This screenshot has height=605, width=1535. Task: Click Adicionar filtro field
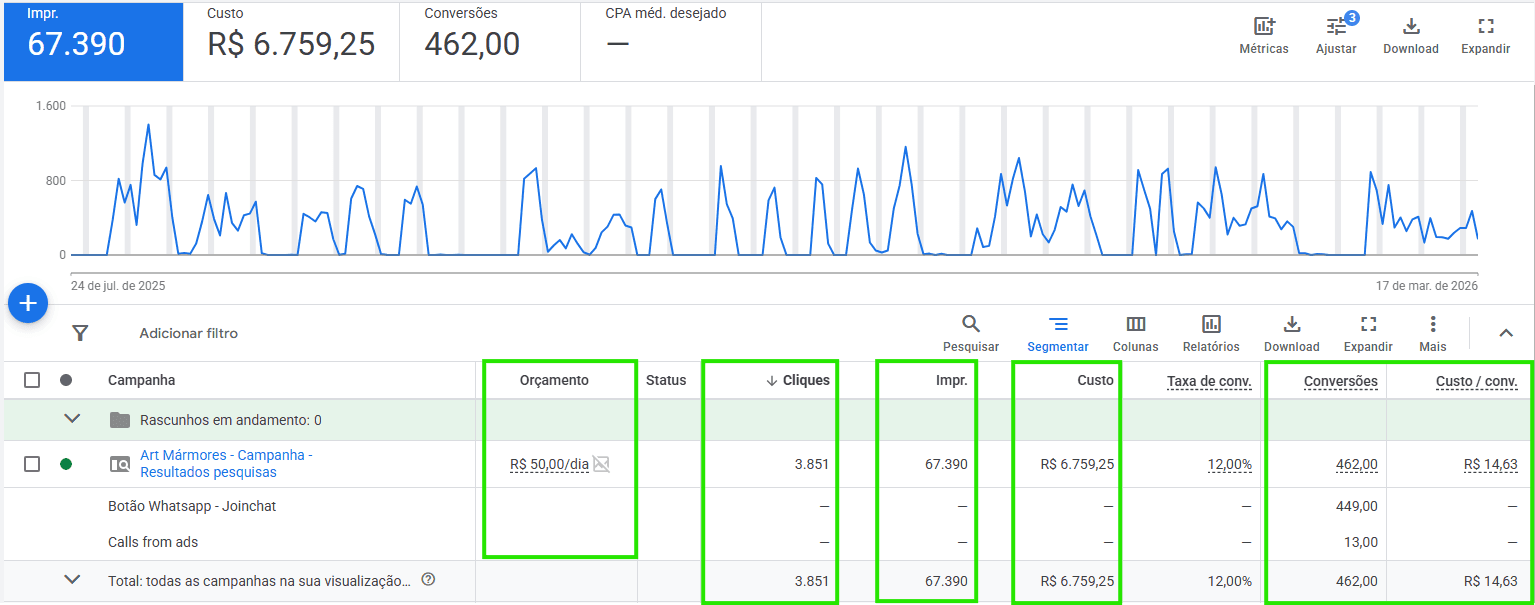point(188,333)
